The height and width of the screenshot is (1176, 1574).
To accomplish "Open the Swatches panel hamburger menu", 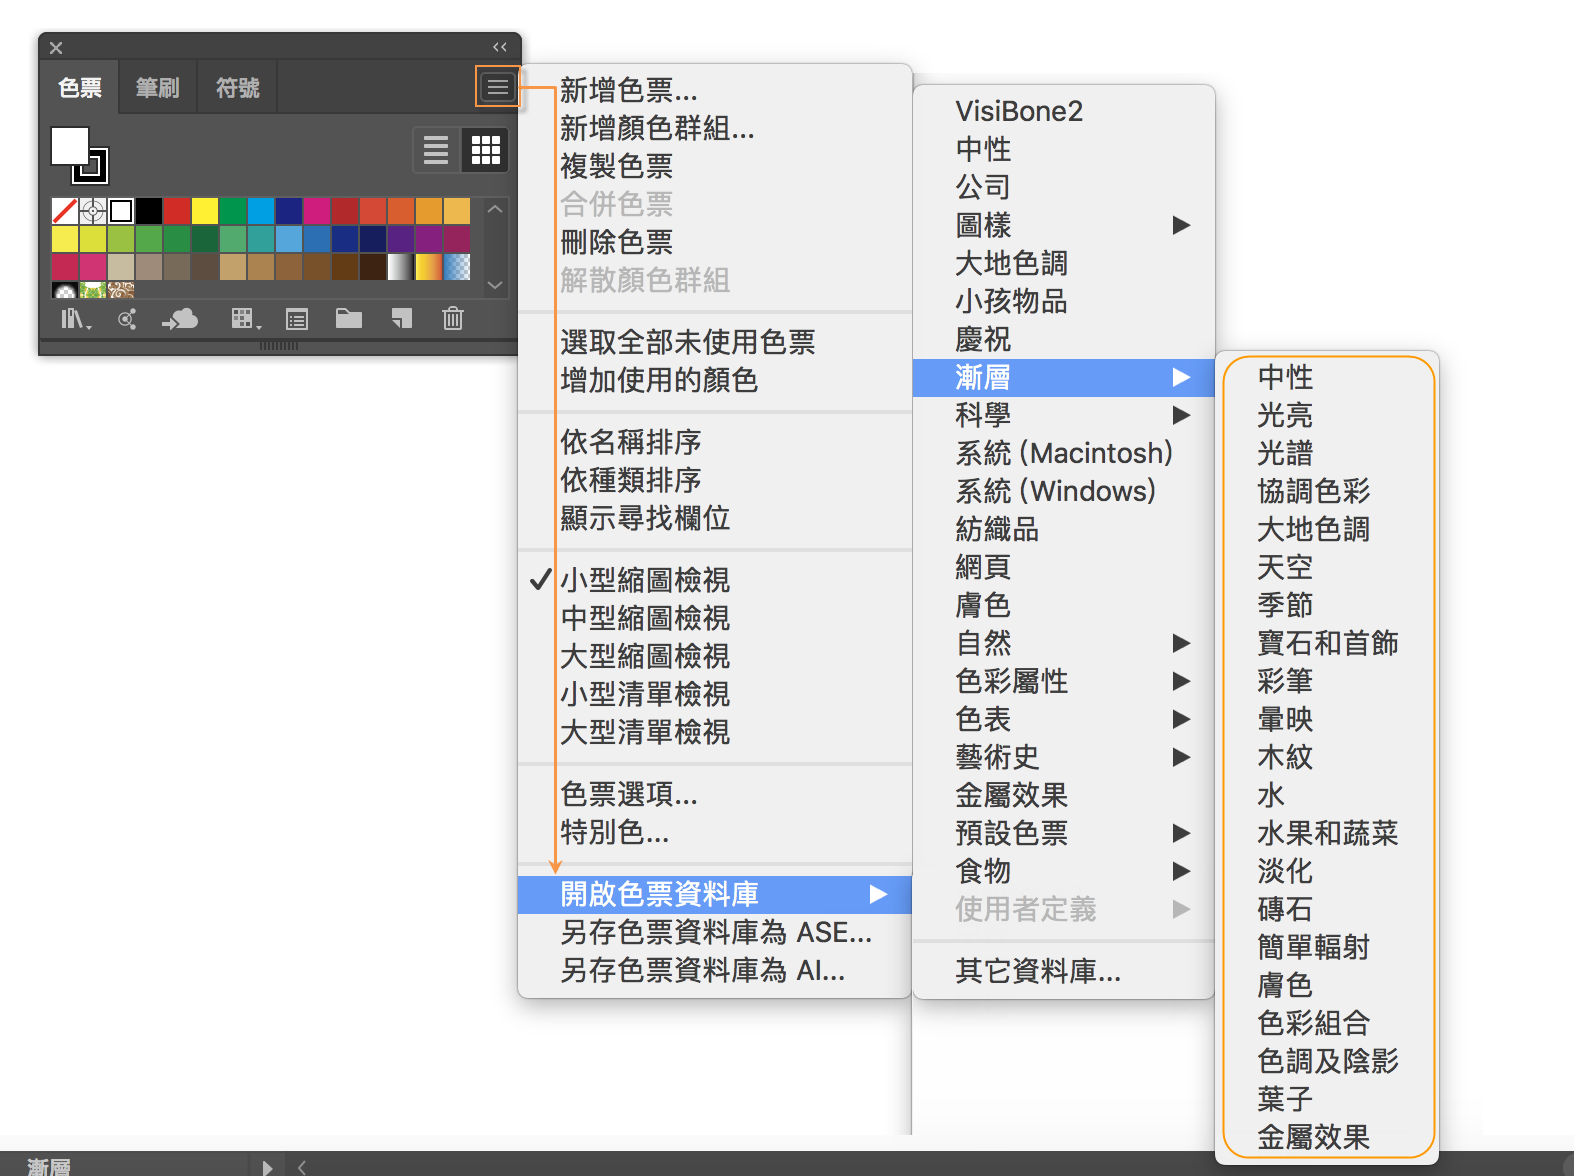I will coord(497,88).
